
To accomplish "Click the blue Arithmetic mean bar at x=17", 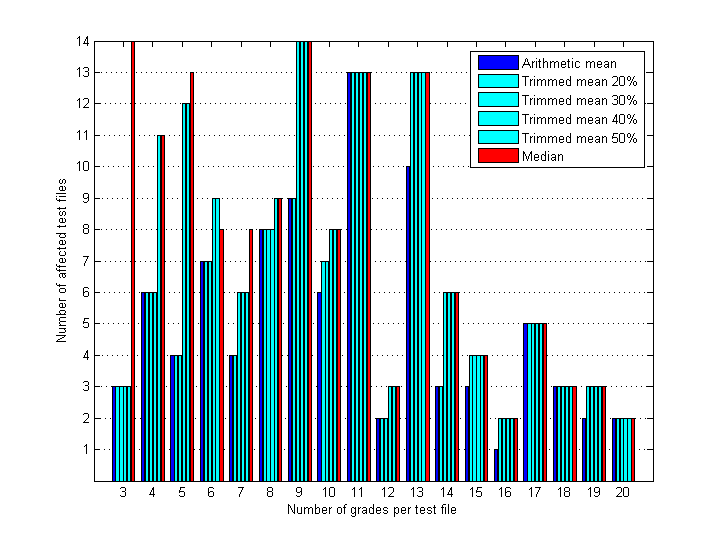I will point(526,402).
